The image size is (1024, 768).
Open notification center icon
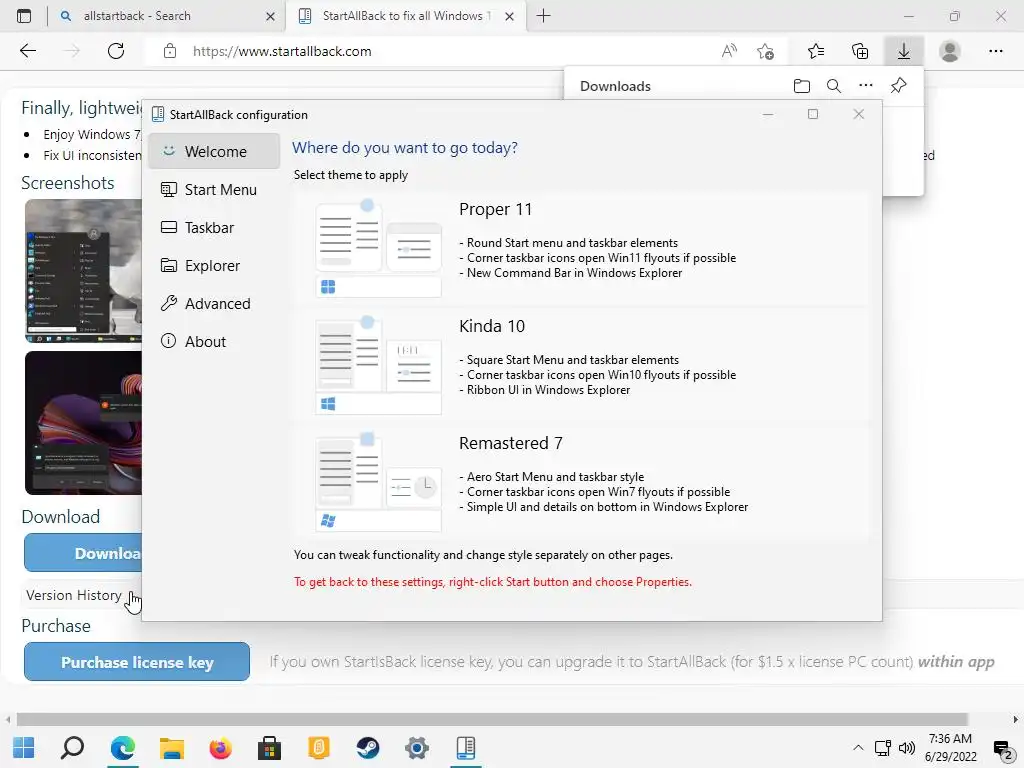(x=1002, y=748)
